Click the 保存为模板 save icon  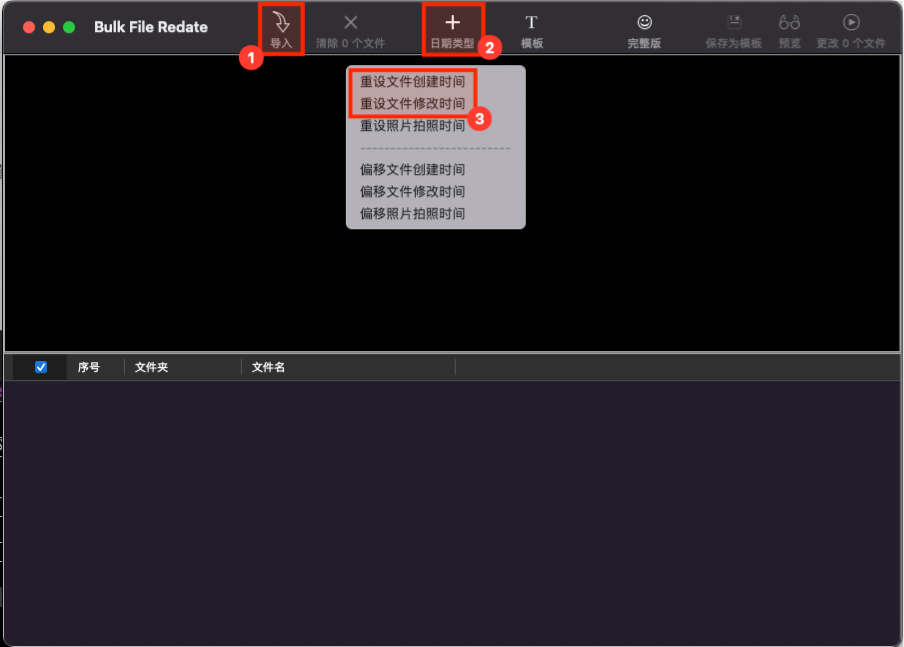[x=733, y=22]
